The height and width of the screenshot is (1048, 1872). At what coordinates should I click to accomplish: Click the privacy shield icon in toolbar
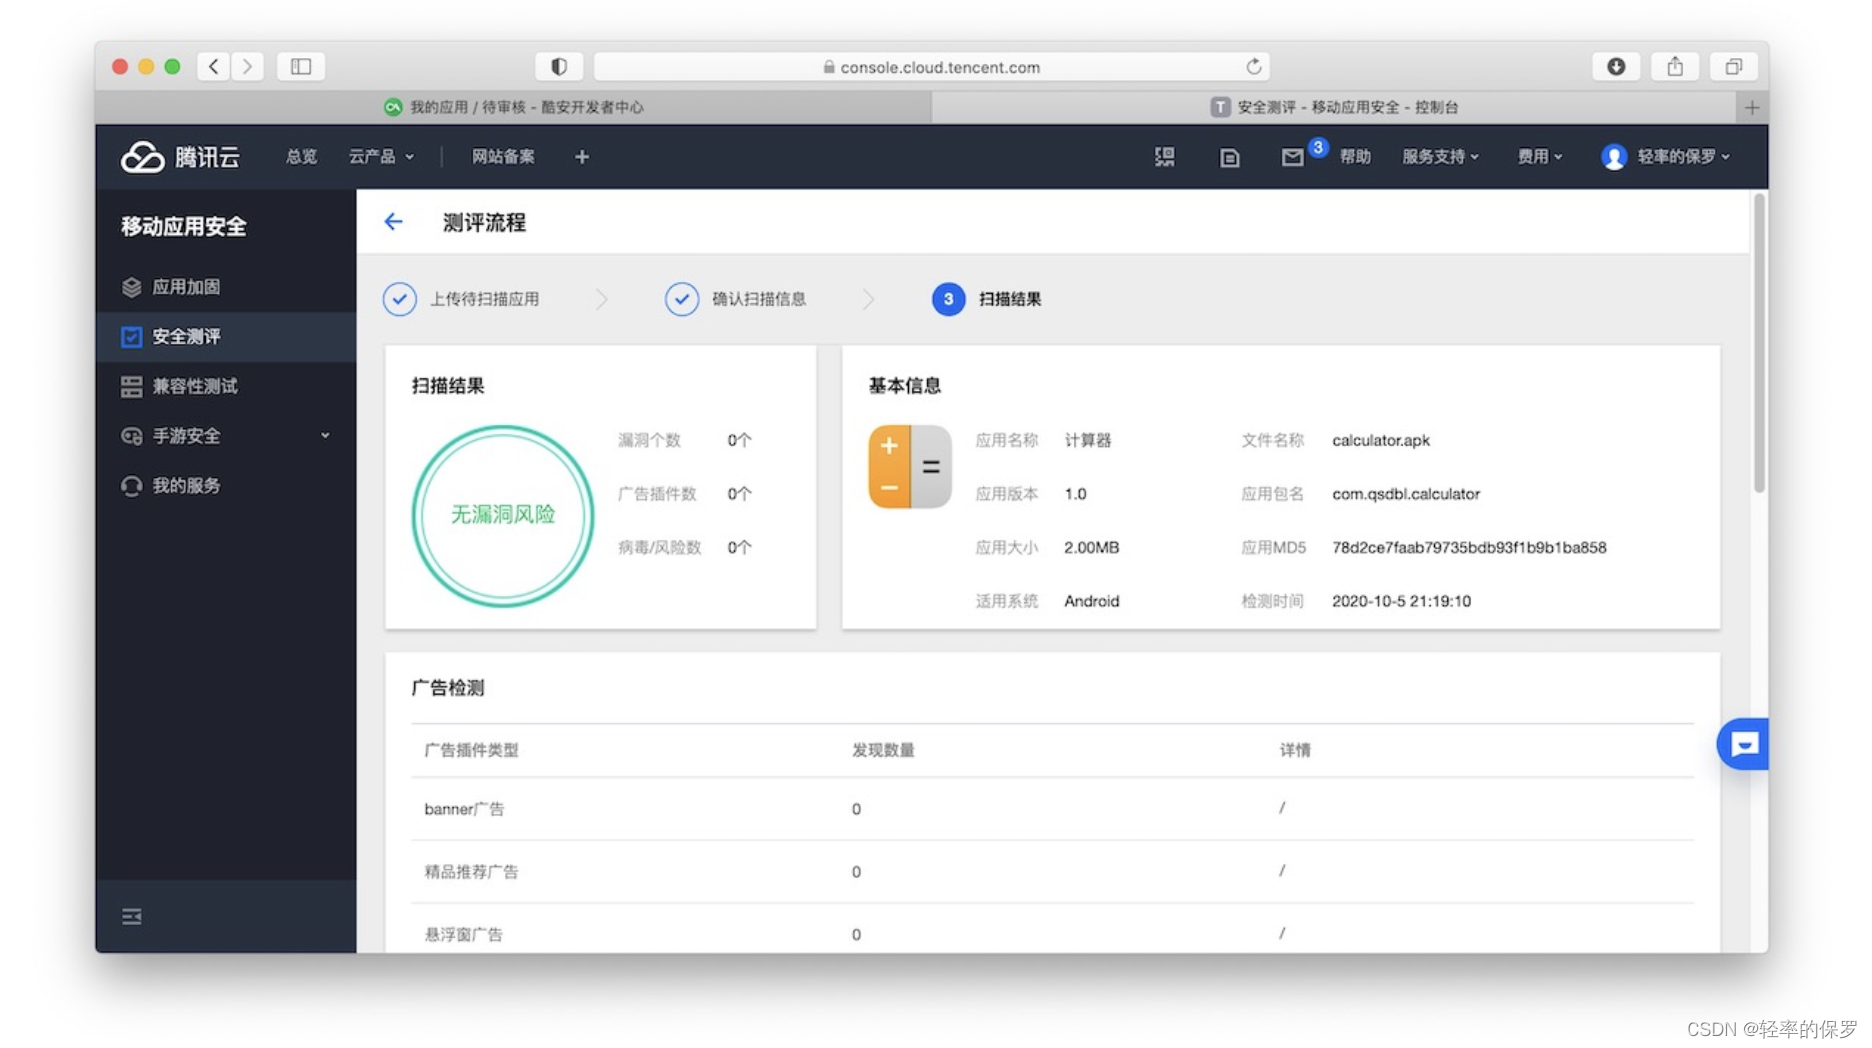click(559, 66)
